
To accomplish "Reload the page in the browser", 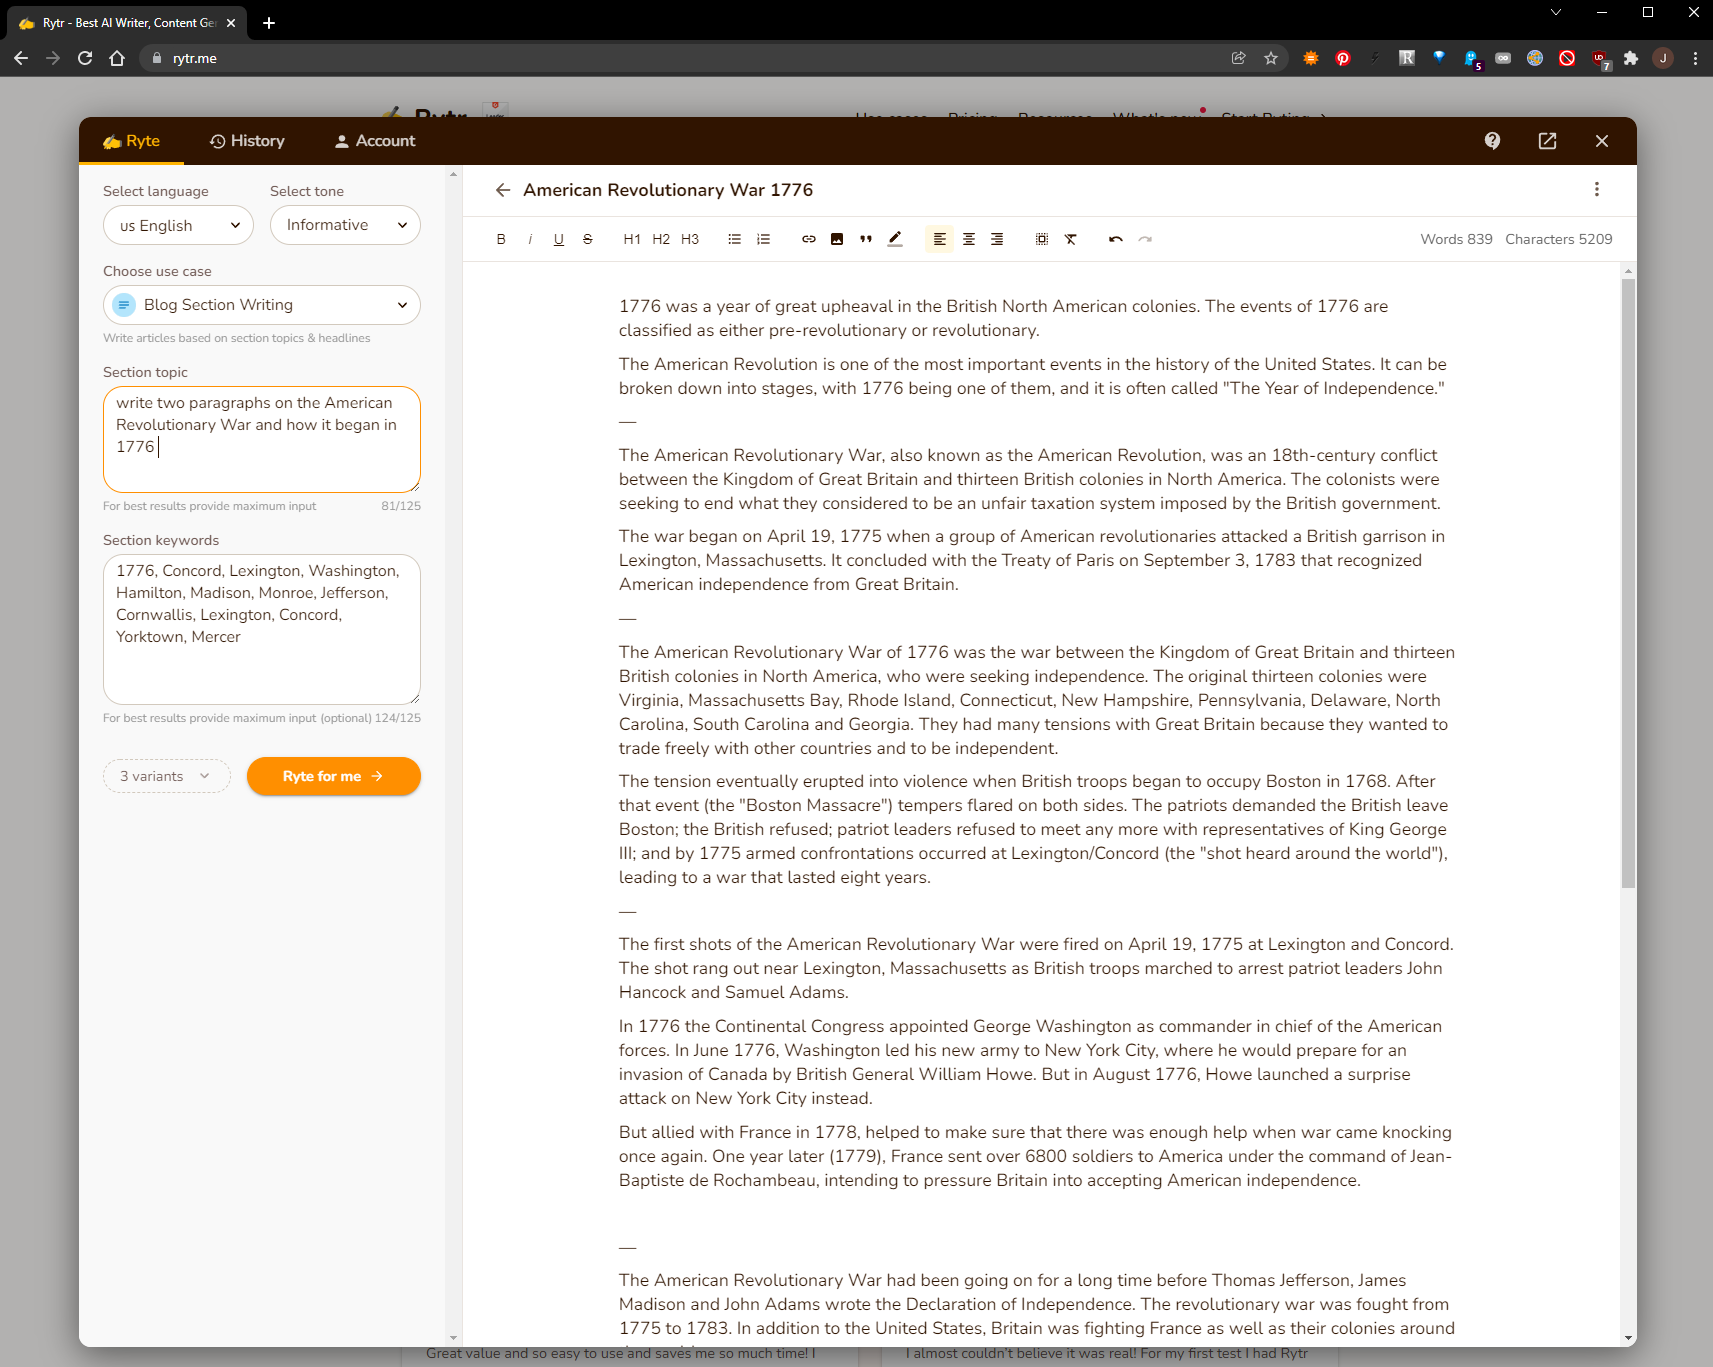I will coord(85,58).
